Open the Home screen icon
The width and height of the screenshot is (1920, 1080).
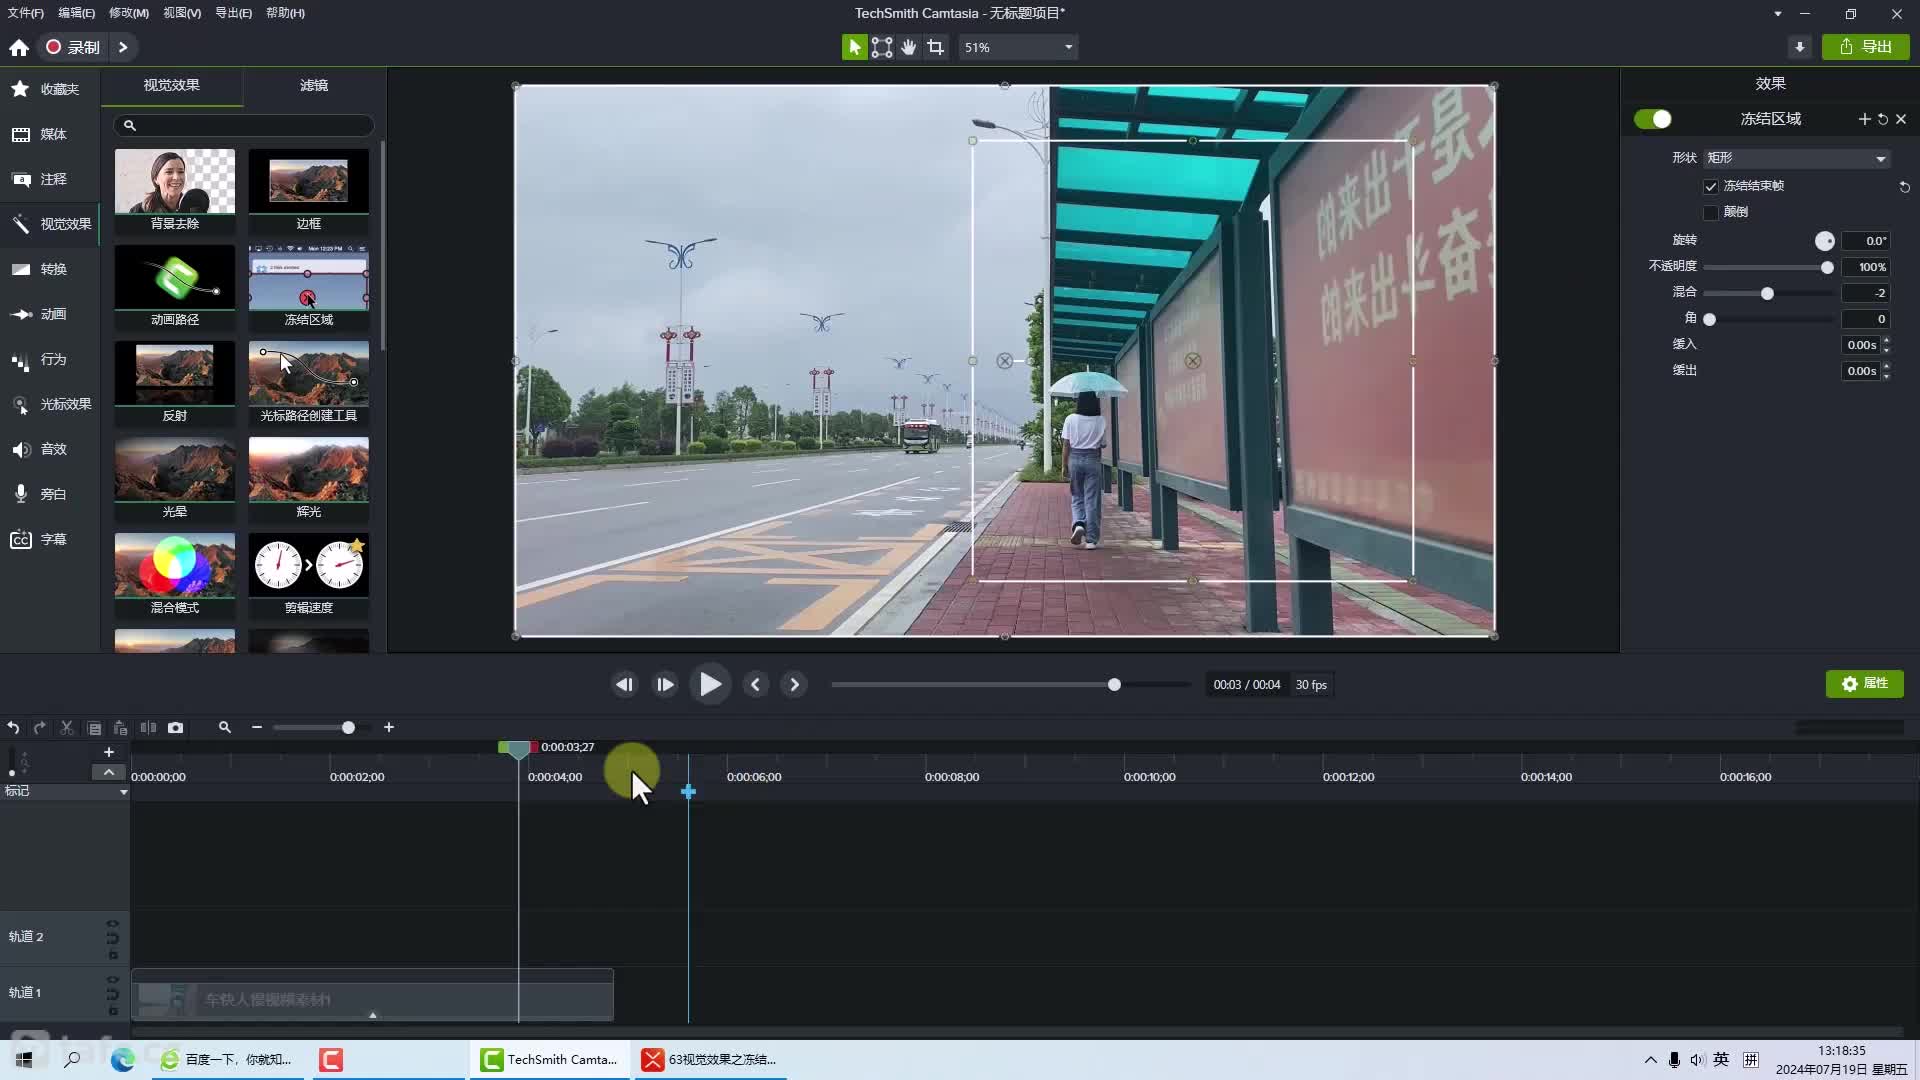click(x=19, y=47)
